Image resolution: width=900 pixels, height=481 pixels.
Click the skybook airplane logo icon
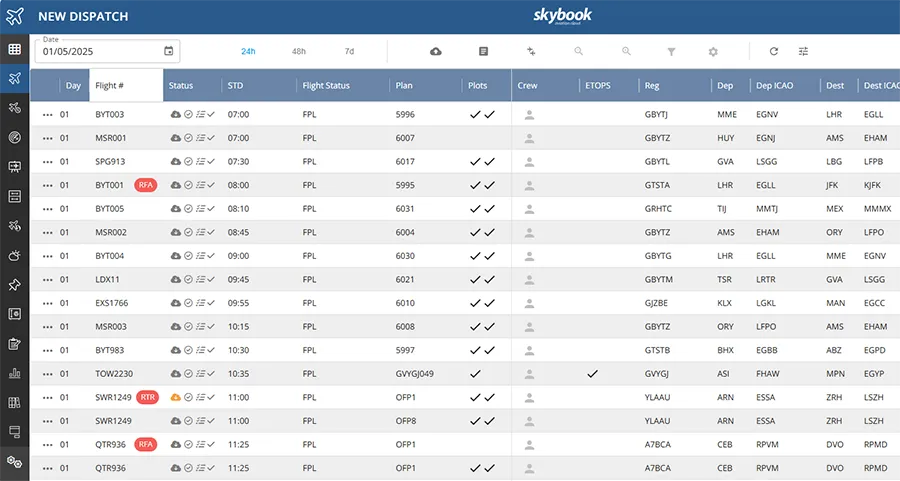click(x=15, y=16)
